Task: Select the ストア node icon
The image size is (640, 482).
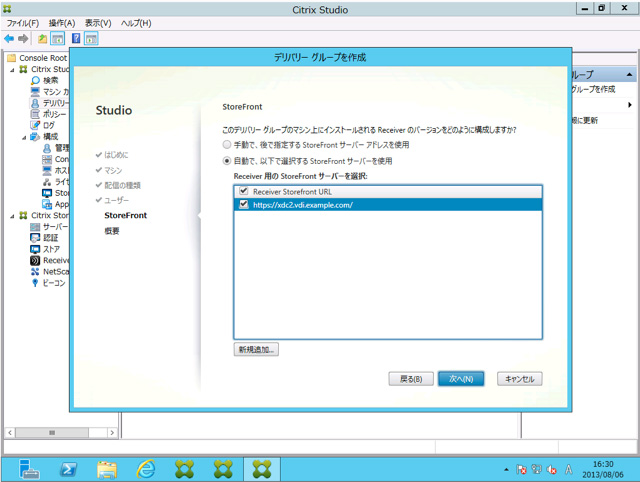Action: pyautogui.click(x=36, y=249)
